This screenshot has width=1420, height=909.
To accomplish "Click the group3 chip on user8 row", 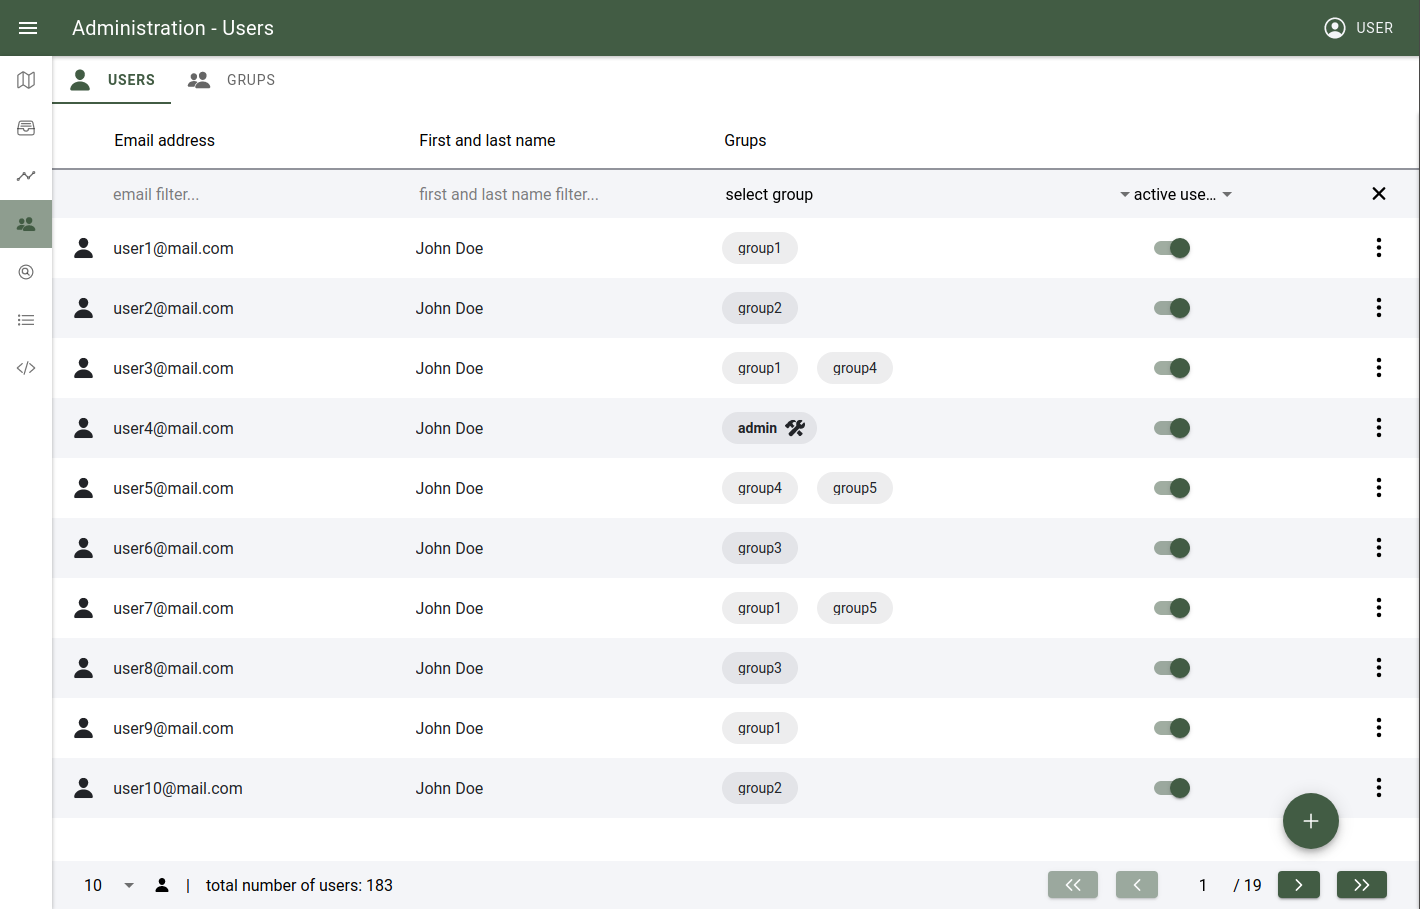I will click(x=760, y=668).
